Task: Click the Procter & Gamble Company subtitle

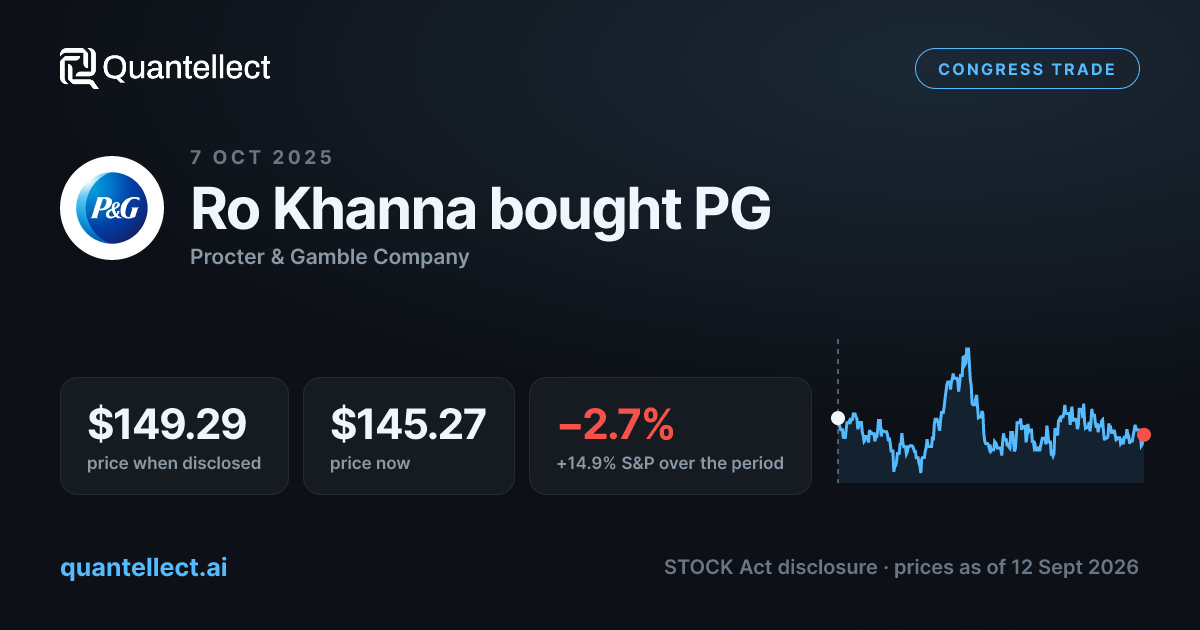Action: tap(329, 257)
